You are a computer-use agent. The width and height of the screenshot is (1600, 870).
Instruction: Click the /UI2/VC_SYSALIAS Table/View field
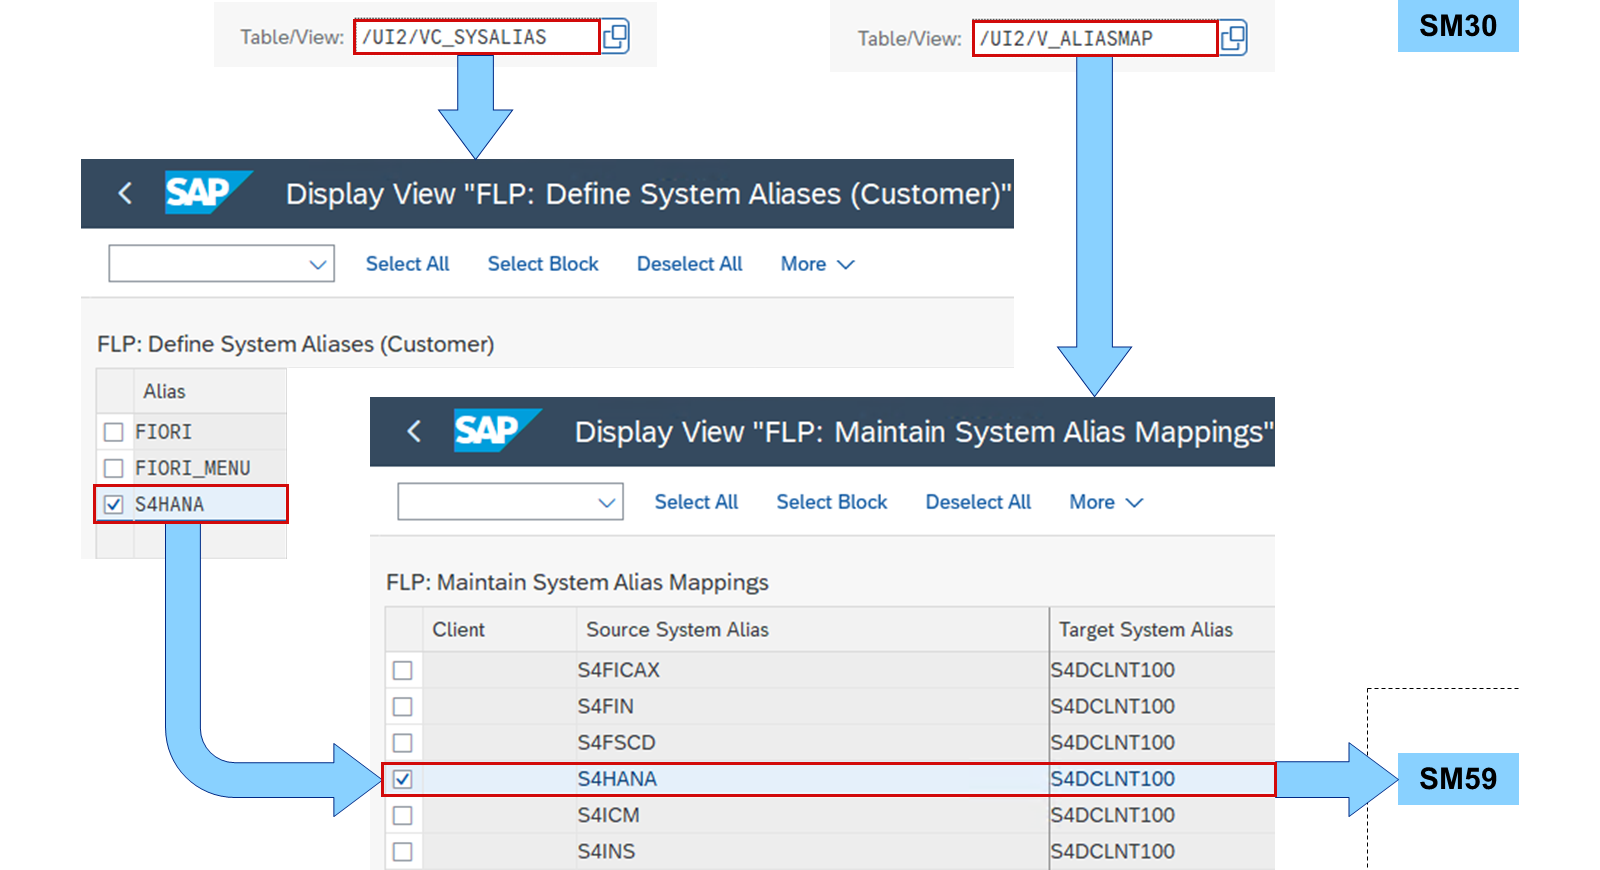[x=476, y=37]
